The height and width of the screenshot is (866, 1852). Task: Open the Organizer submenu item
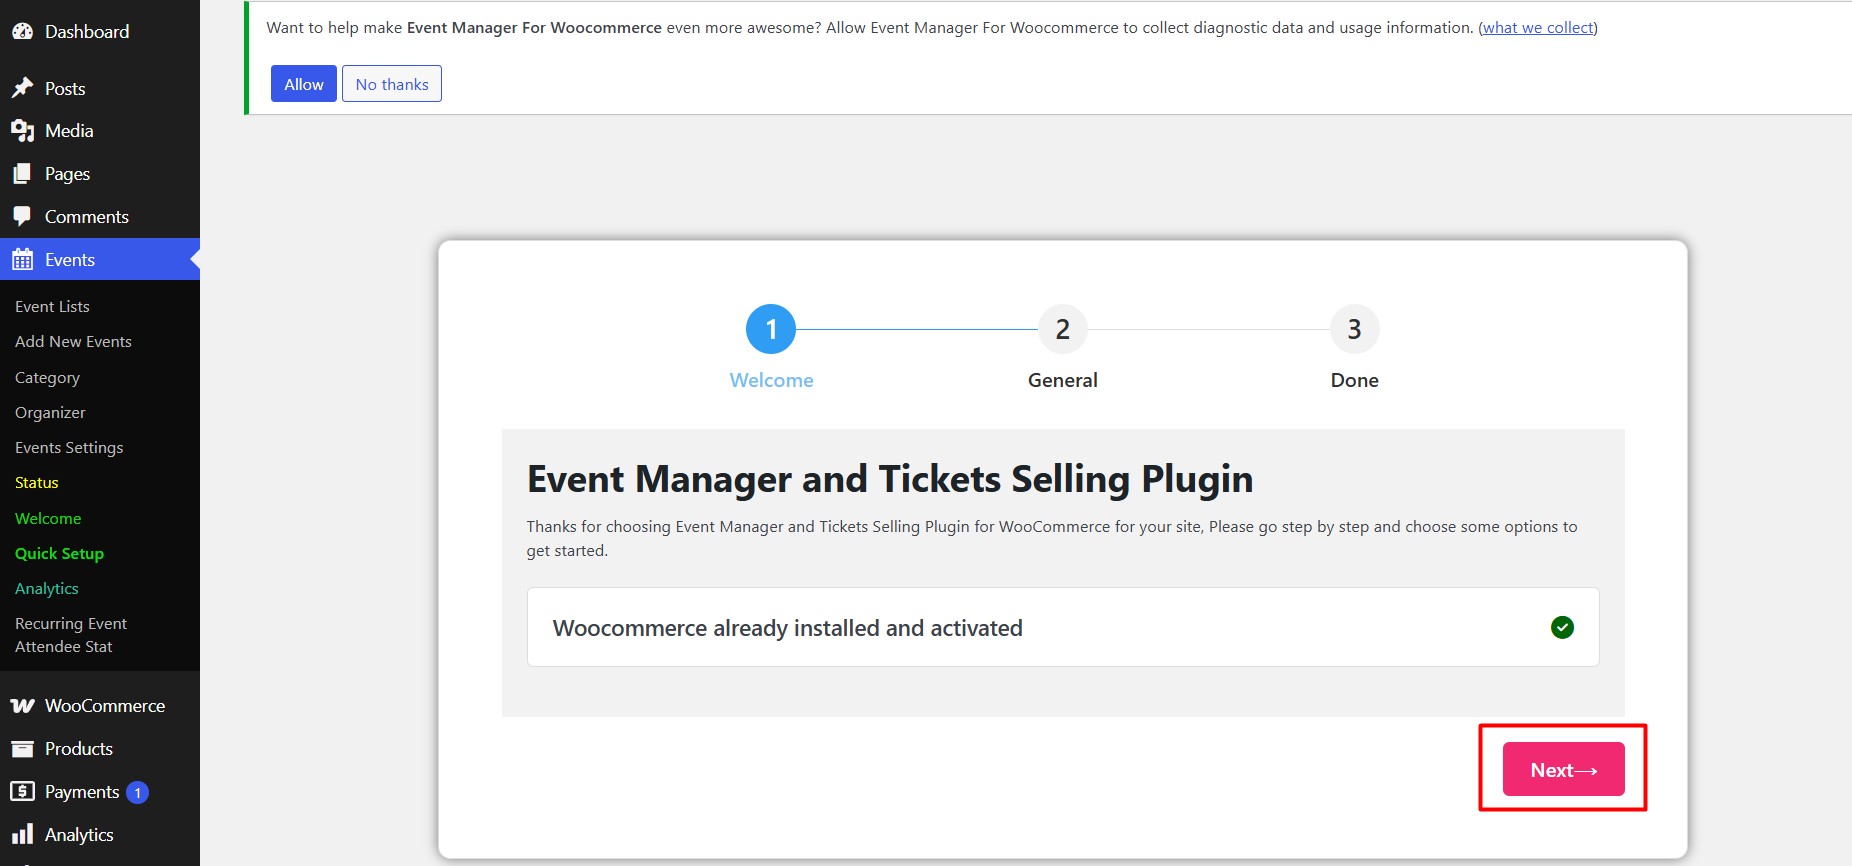click(x=50, y=412)
